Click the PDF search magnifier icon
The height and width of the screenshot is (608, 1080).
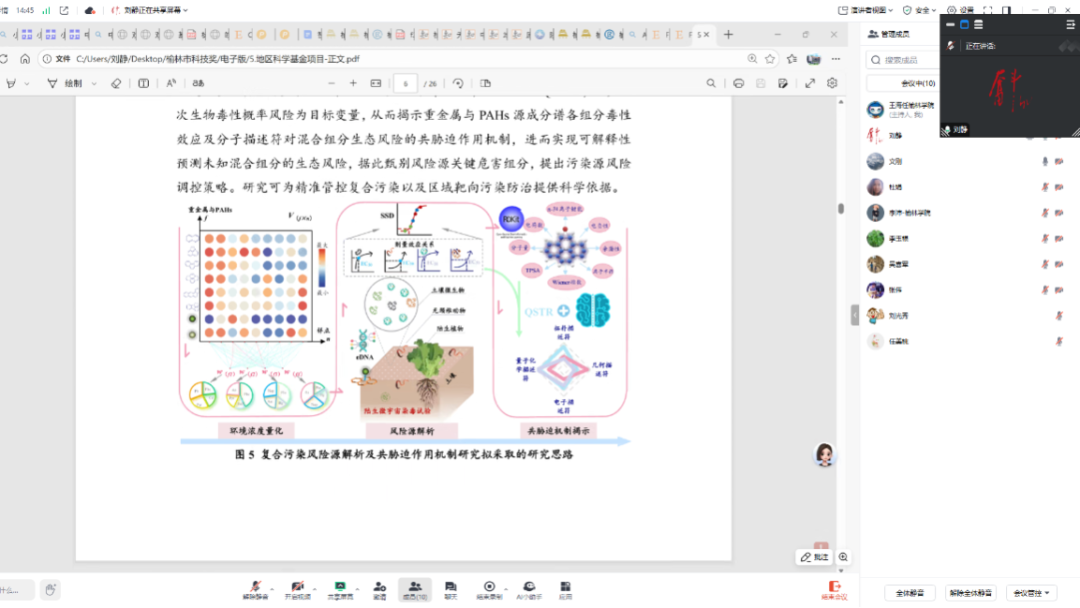(711, 83)
